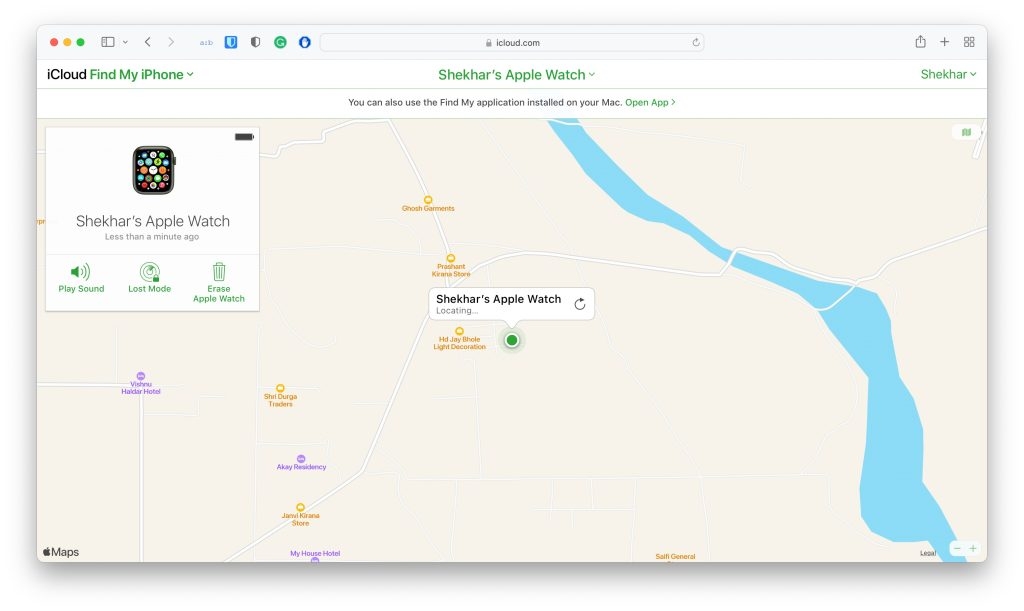This screenshot has height=611, width=1024.
Task: Go forward with the Safari forward arrow
Action: 171,42
